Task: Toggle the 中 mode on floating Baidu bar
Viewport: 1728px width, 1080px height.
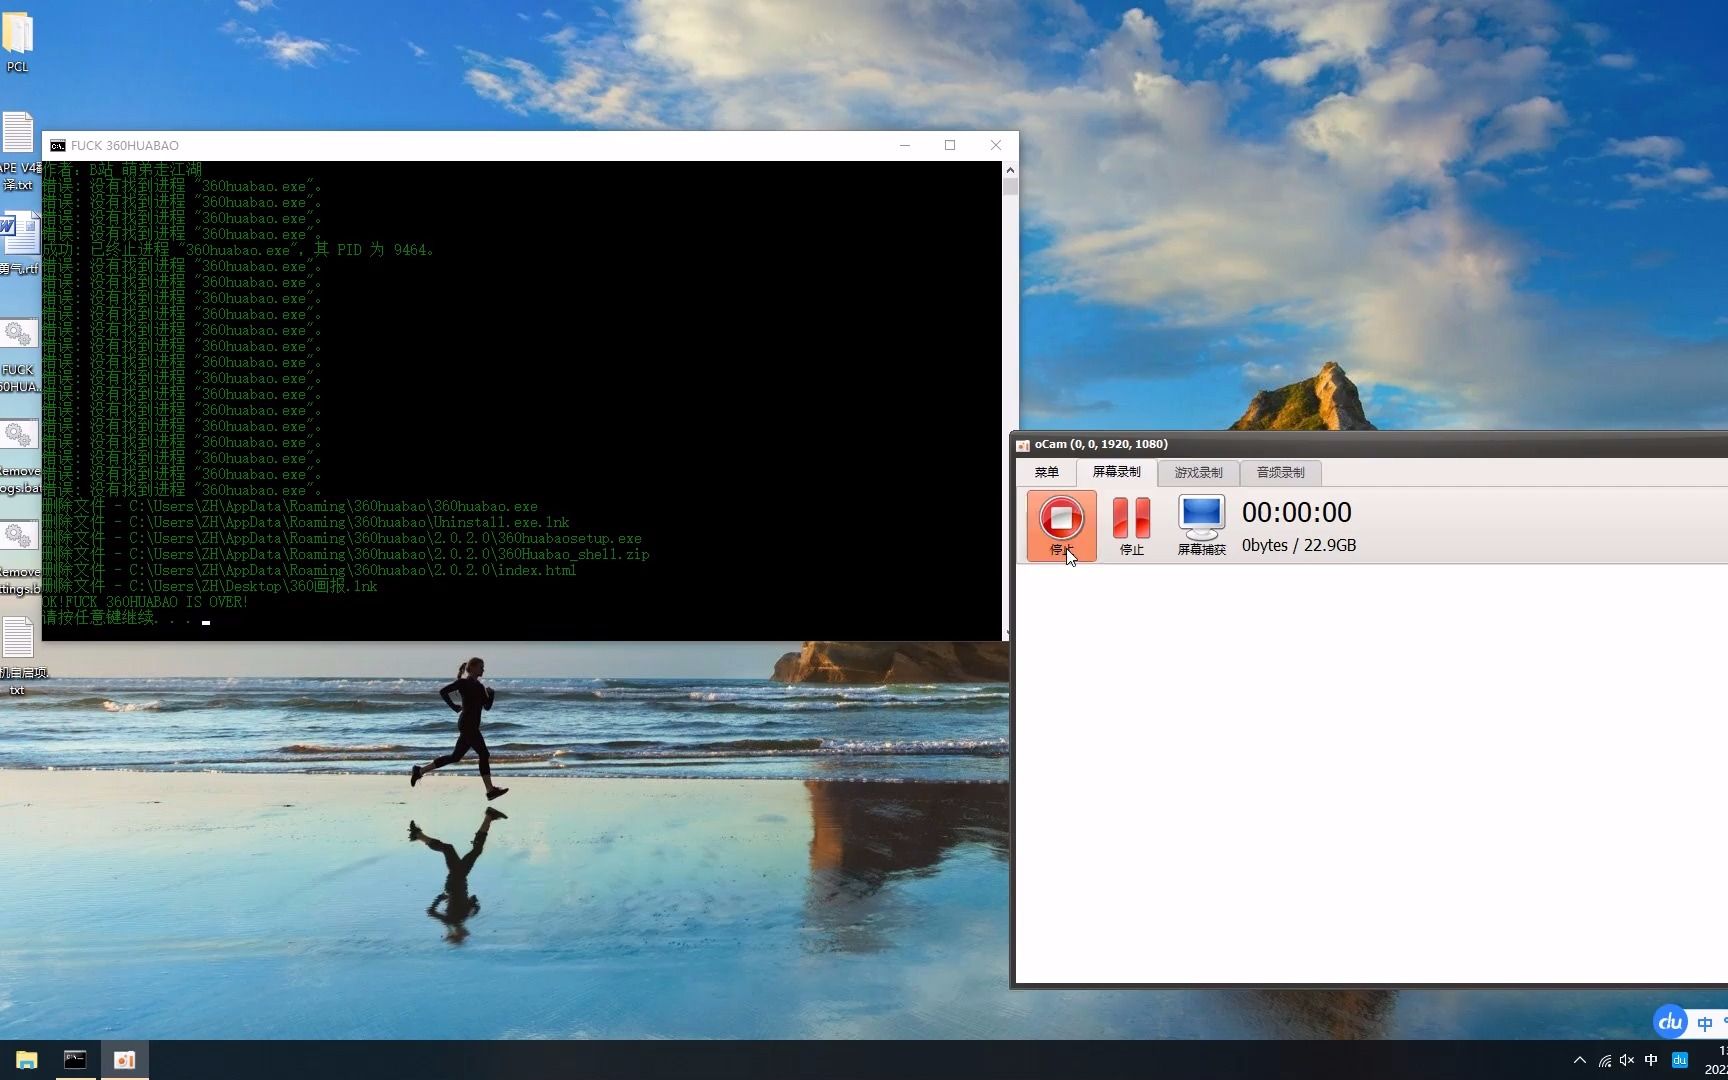Action: click(1705, 1023)
